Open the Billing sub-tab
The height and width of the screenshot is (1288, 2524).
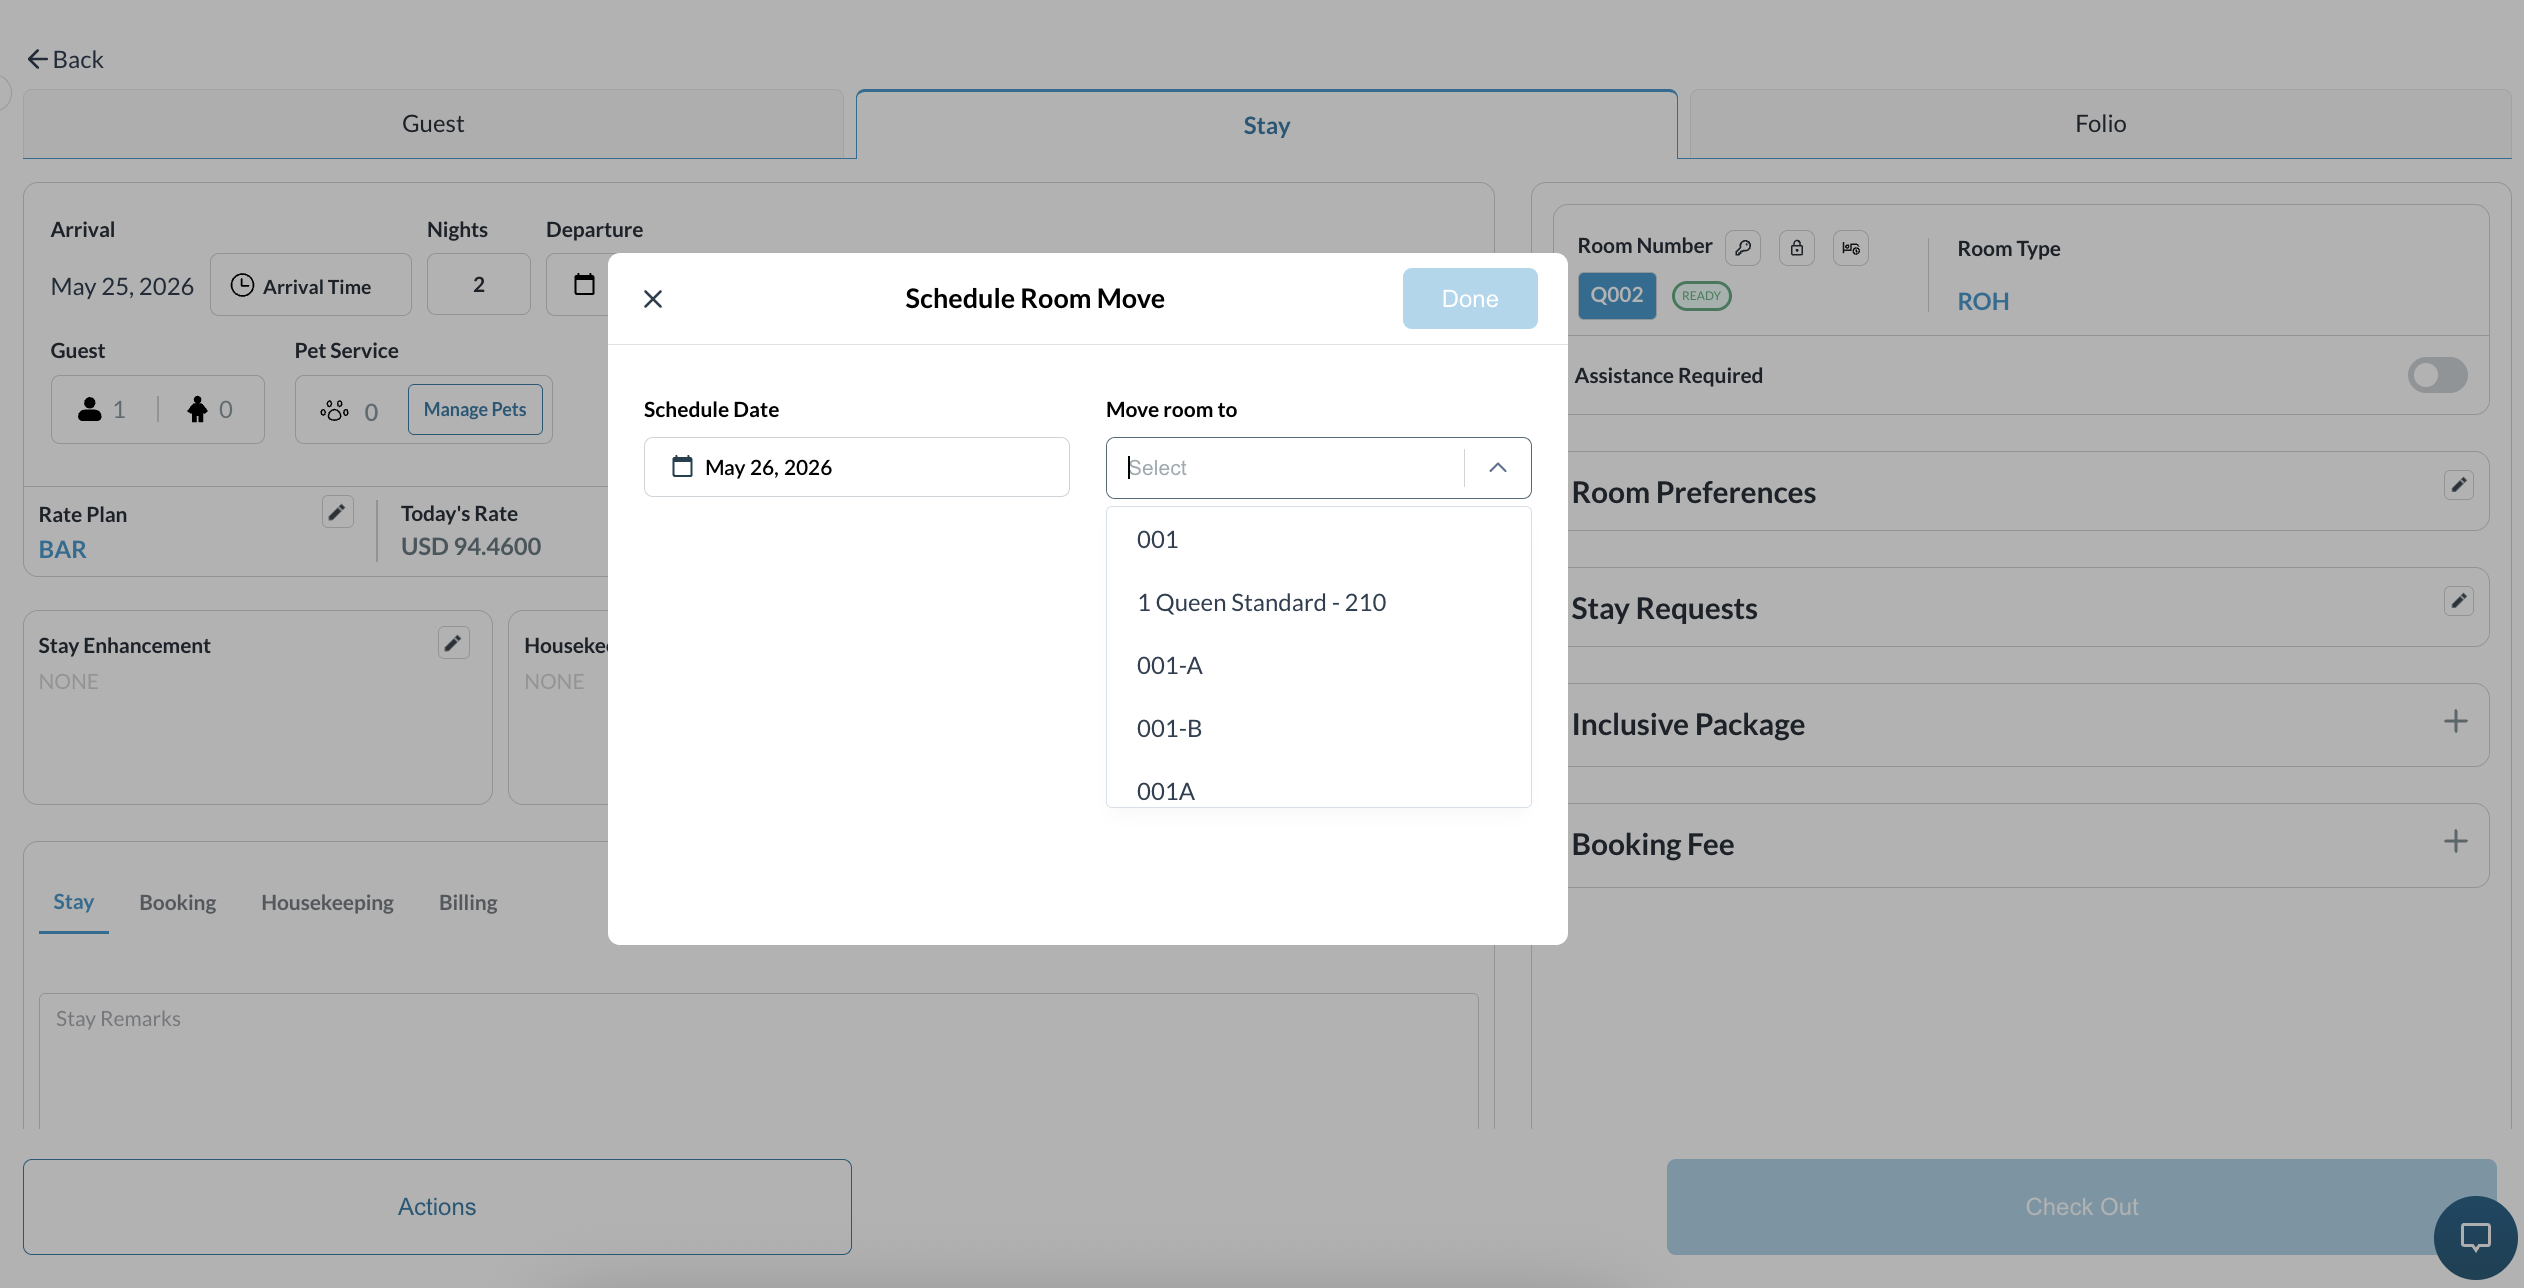click(468, 902)
